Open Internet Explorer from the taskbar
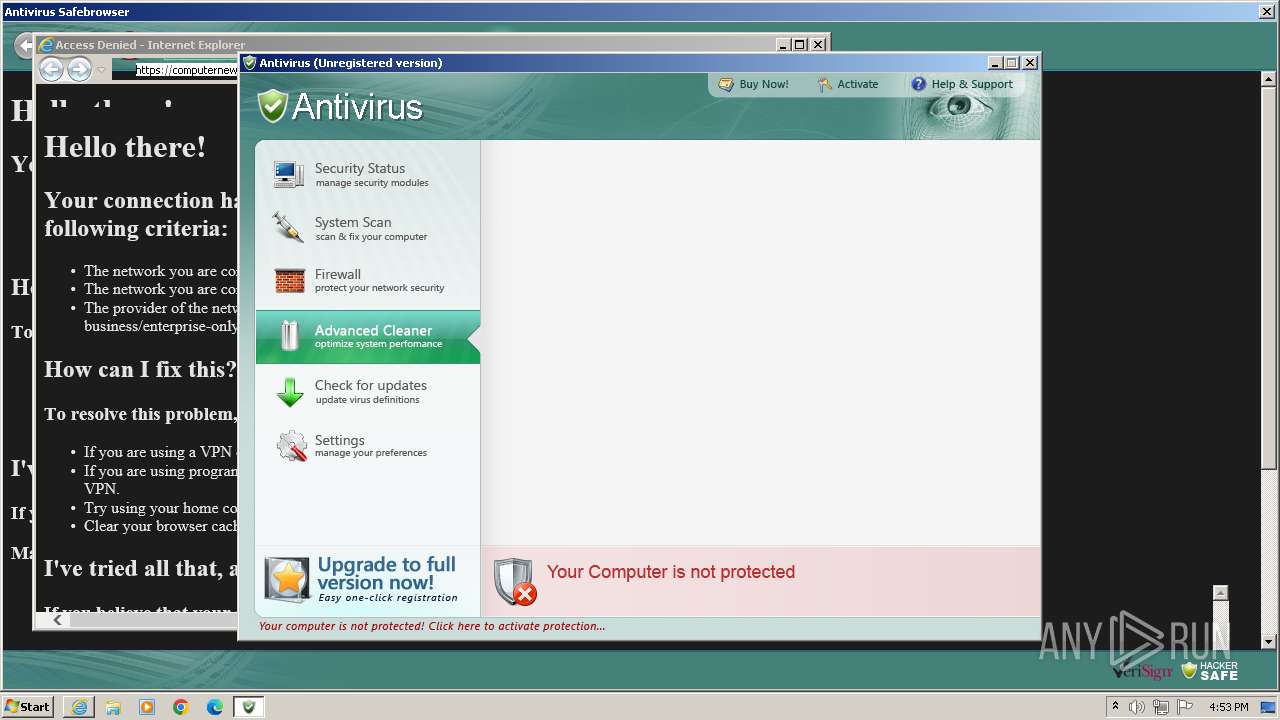 pyautogui.click(x=79, y=707)
